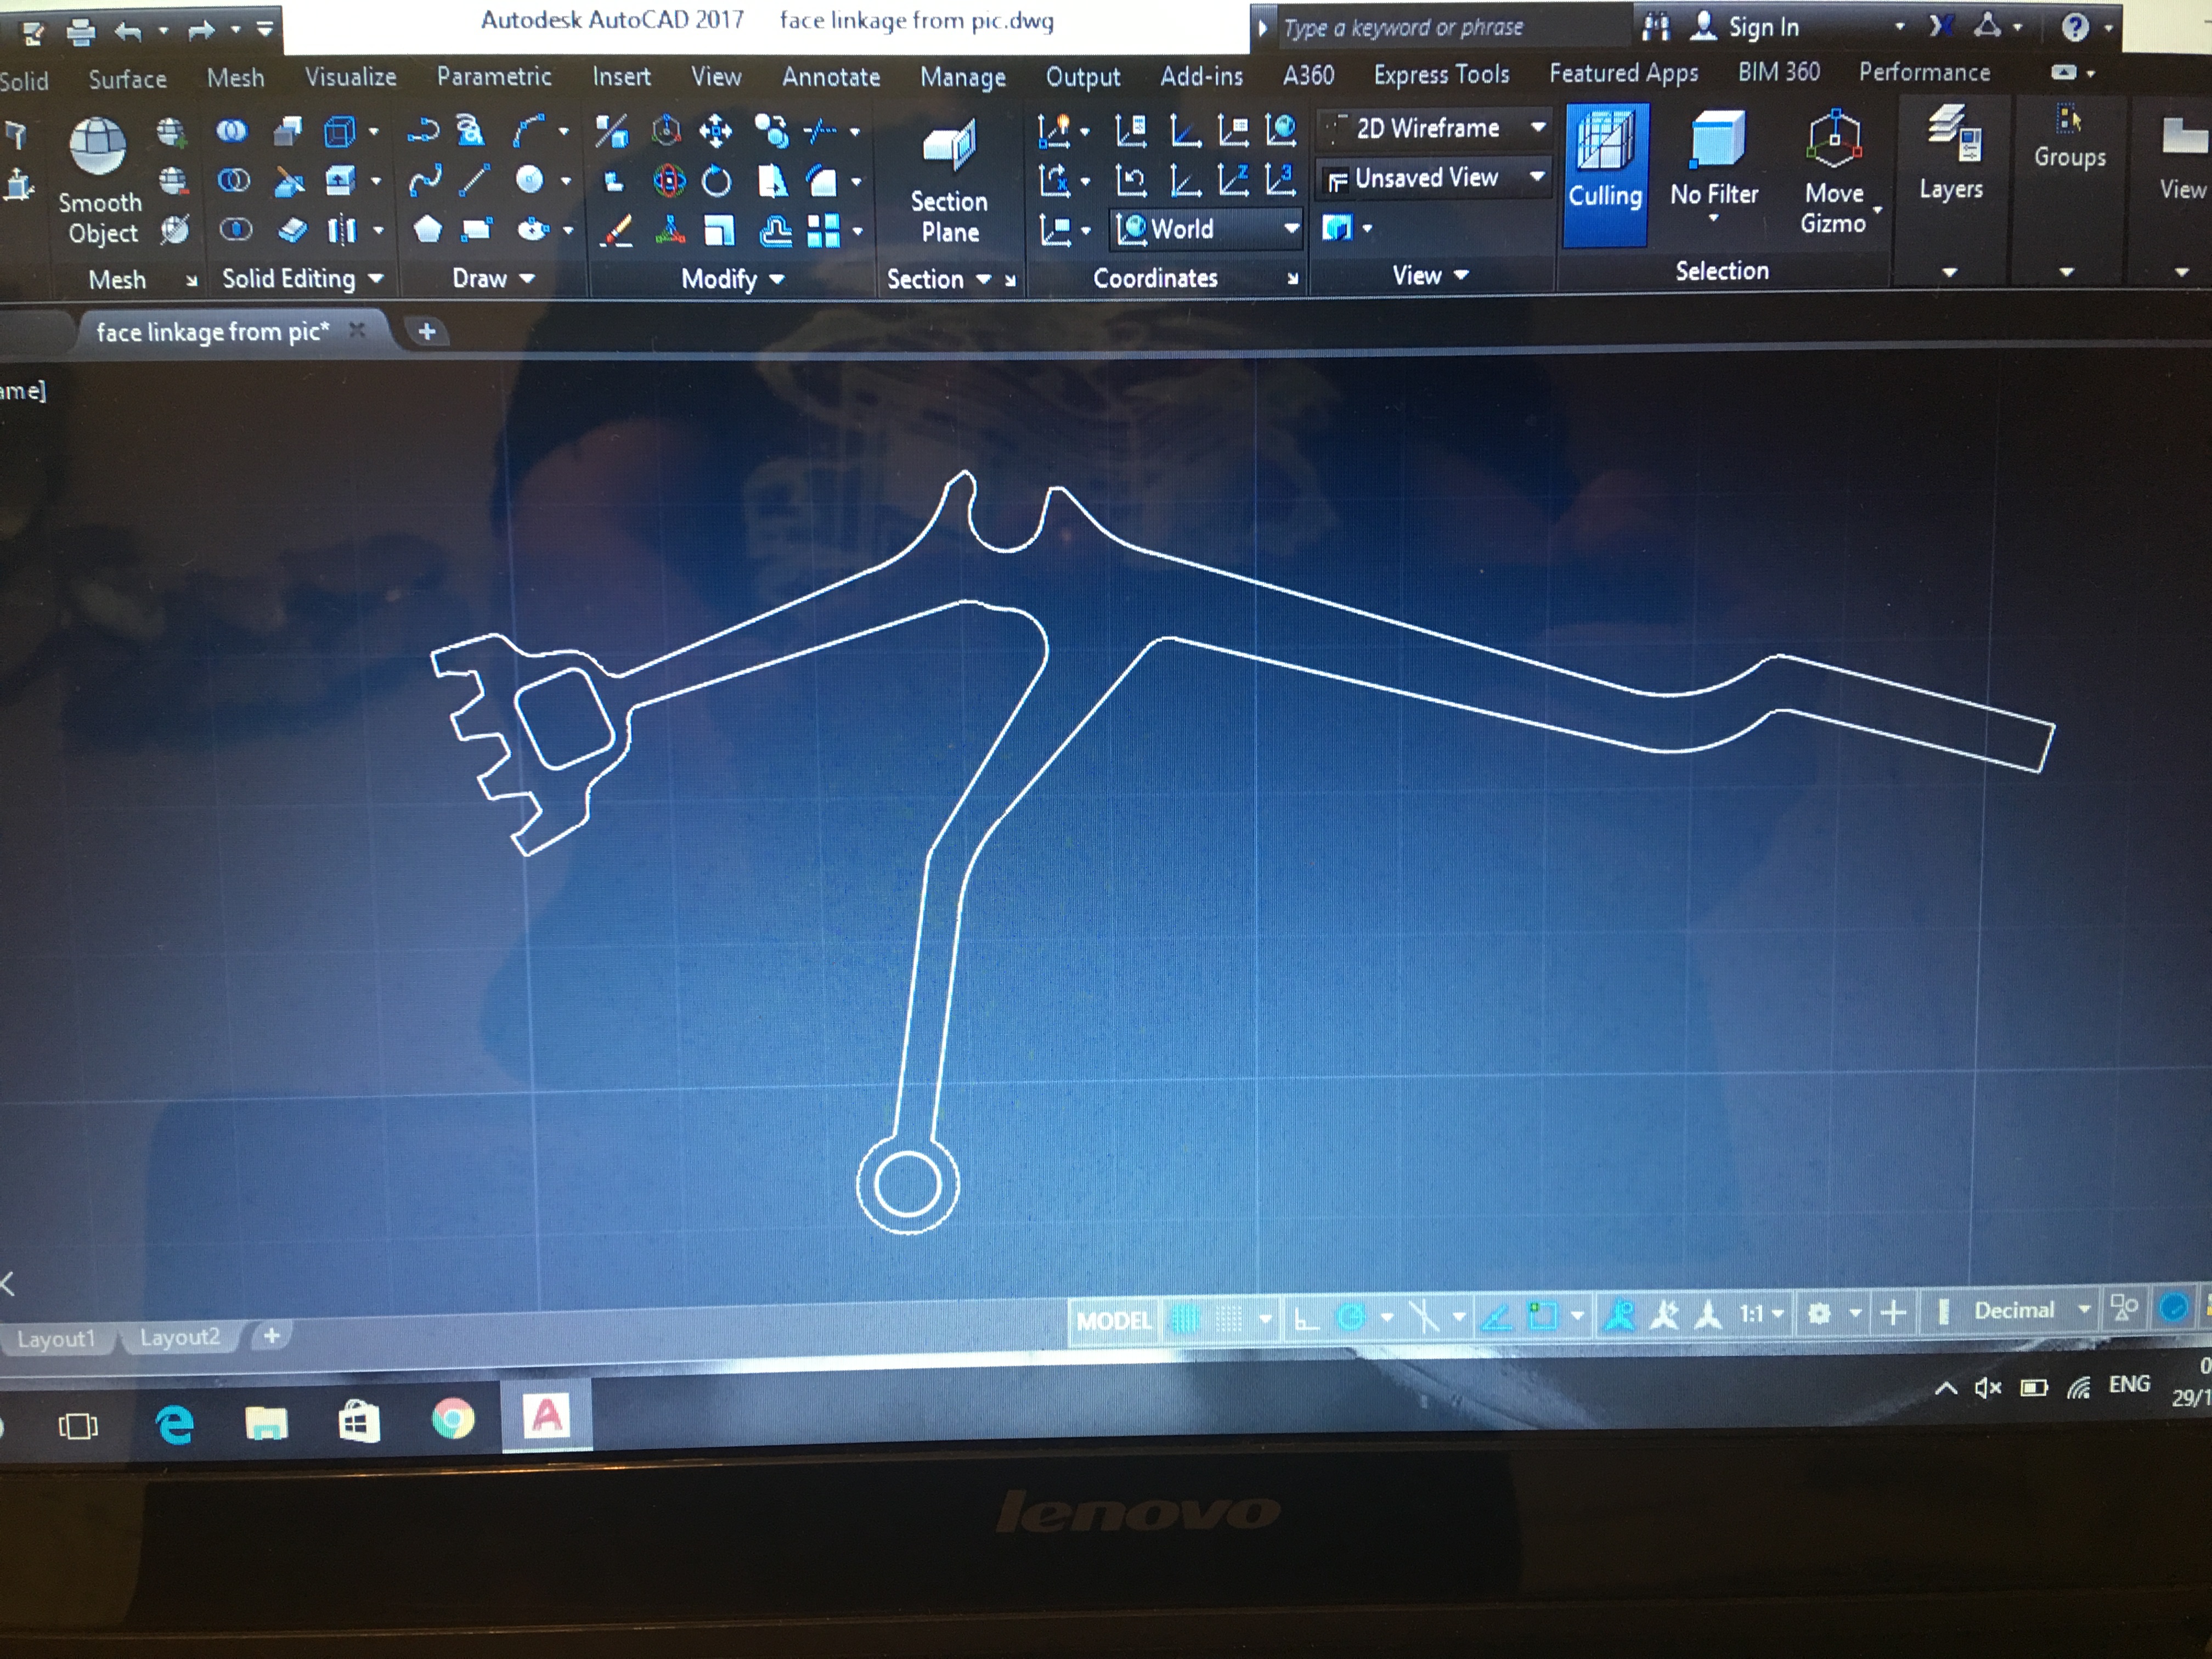Select the 3D Rotate gizmo tool
Image resolution: width=2212 pixels, height=1659 pixels.
tap(669, 181)
